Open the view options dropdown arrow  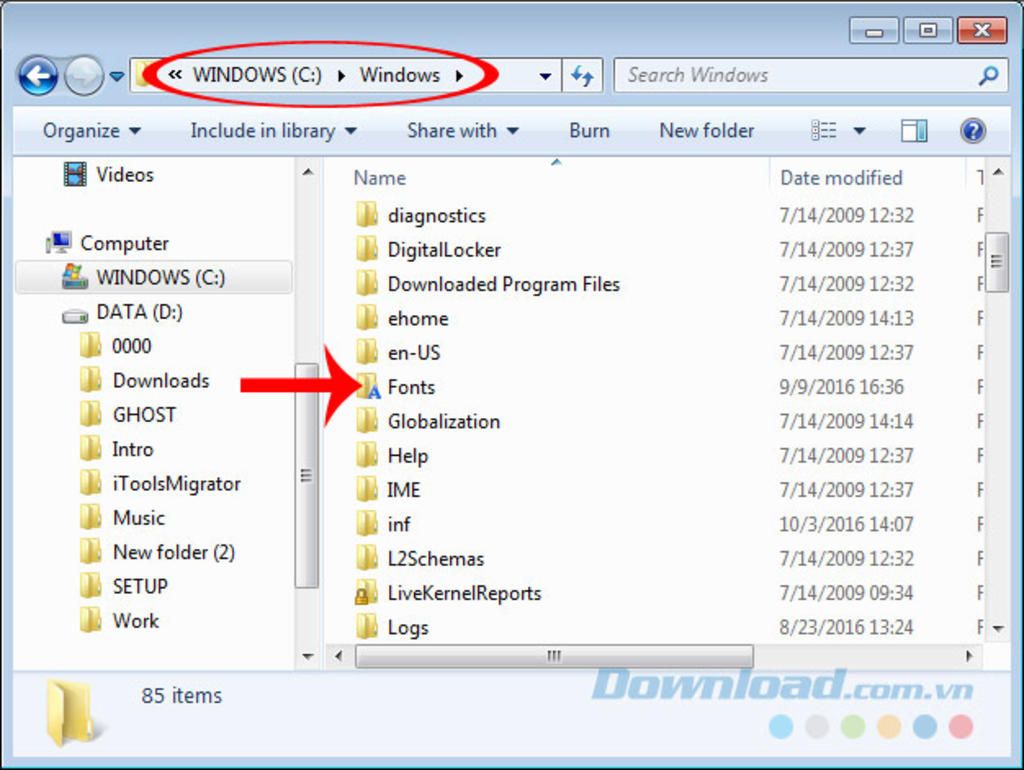pyautogui.click(x=859, y=131)
